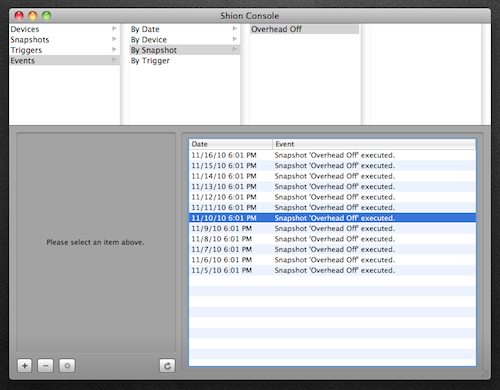Expand the Events row arrow
Screen dimensions: 500x390
pyautogui.click(x=114, y=60)
